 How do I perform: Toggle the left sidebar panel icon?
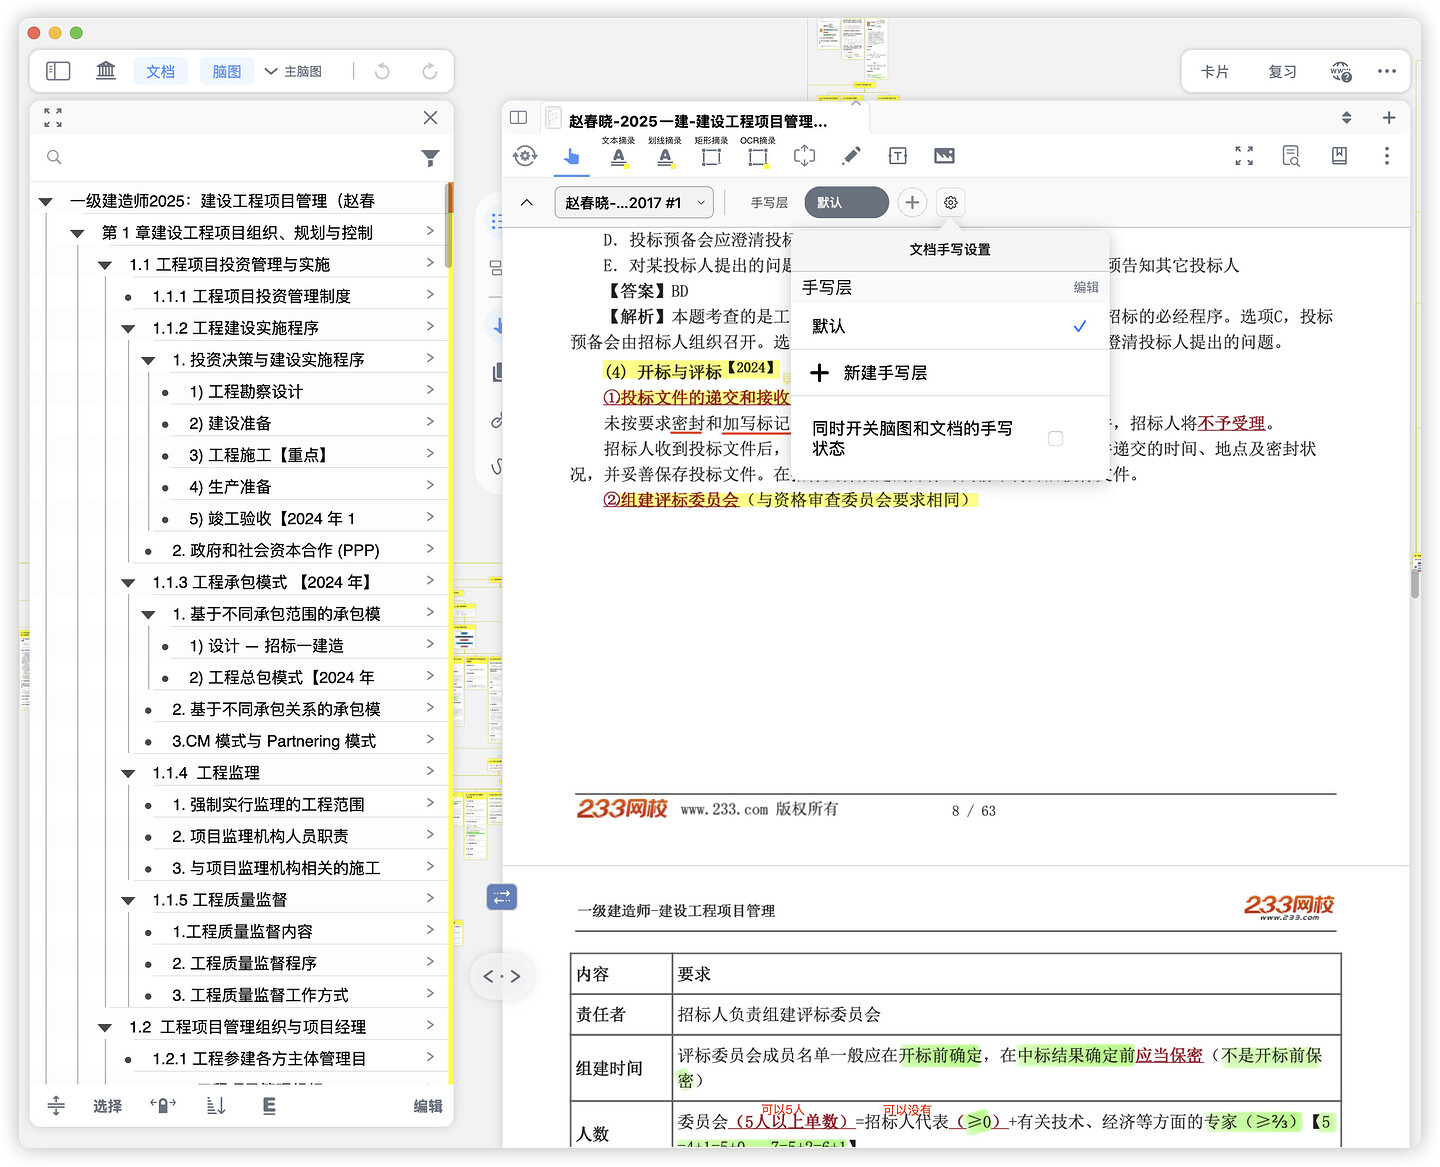58,71
